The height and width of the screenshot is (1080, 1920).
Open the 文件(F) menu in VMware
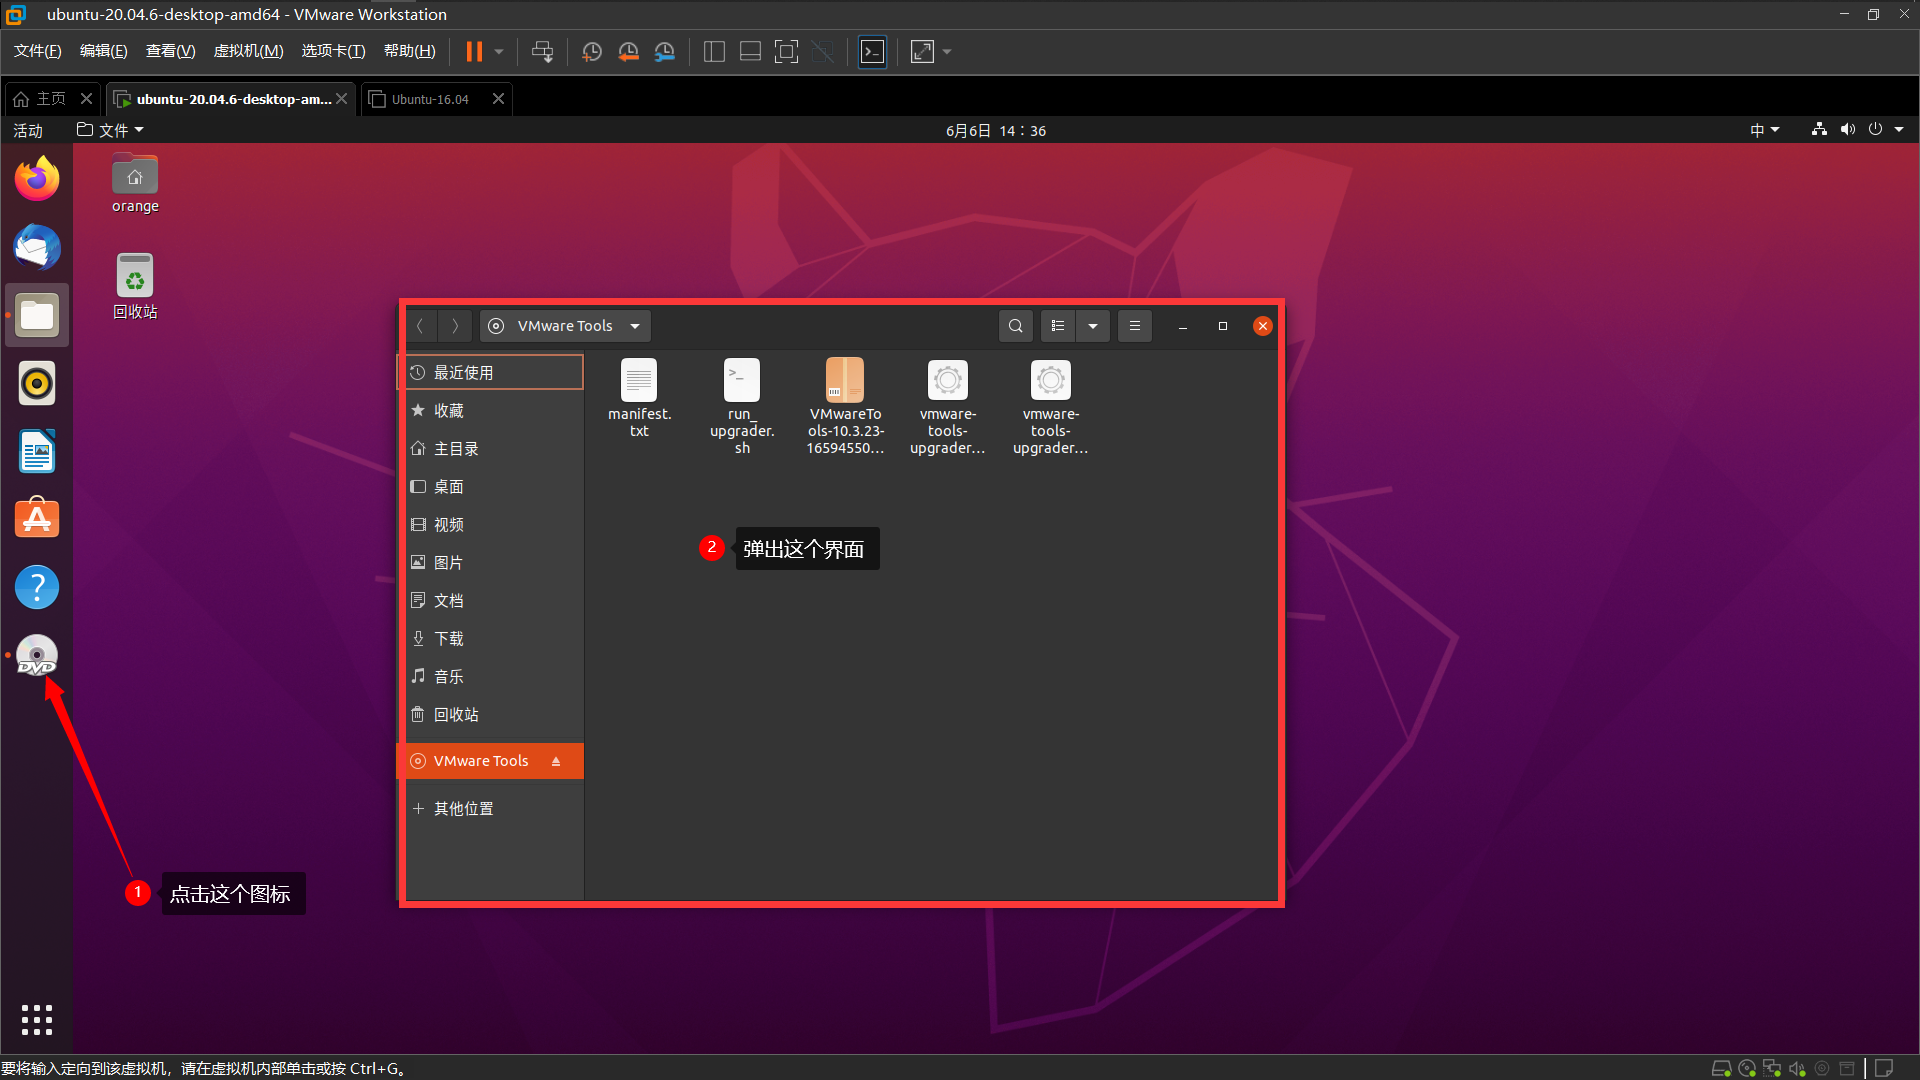click(x=37, y=51)
